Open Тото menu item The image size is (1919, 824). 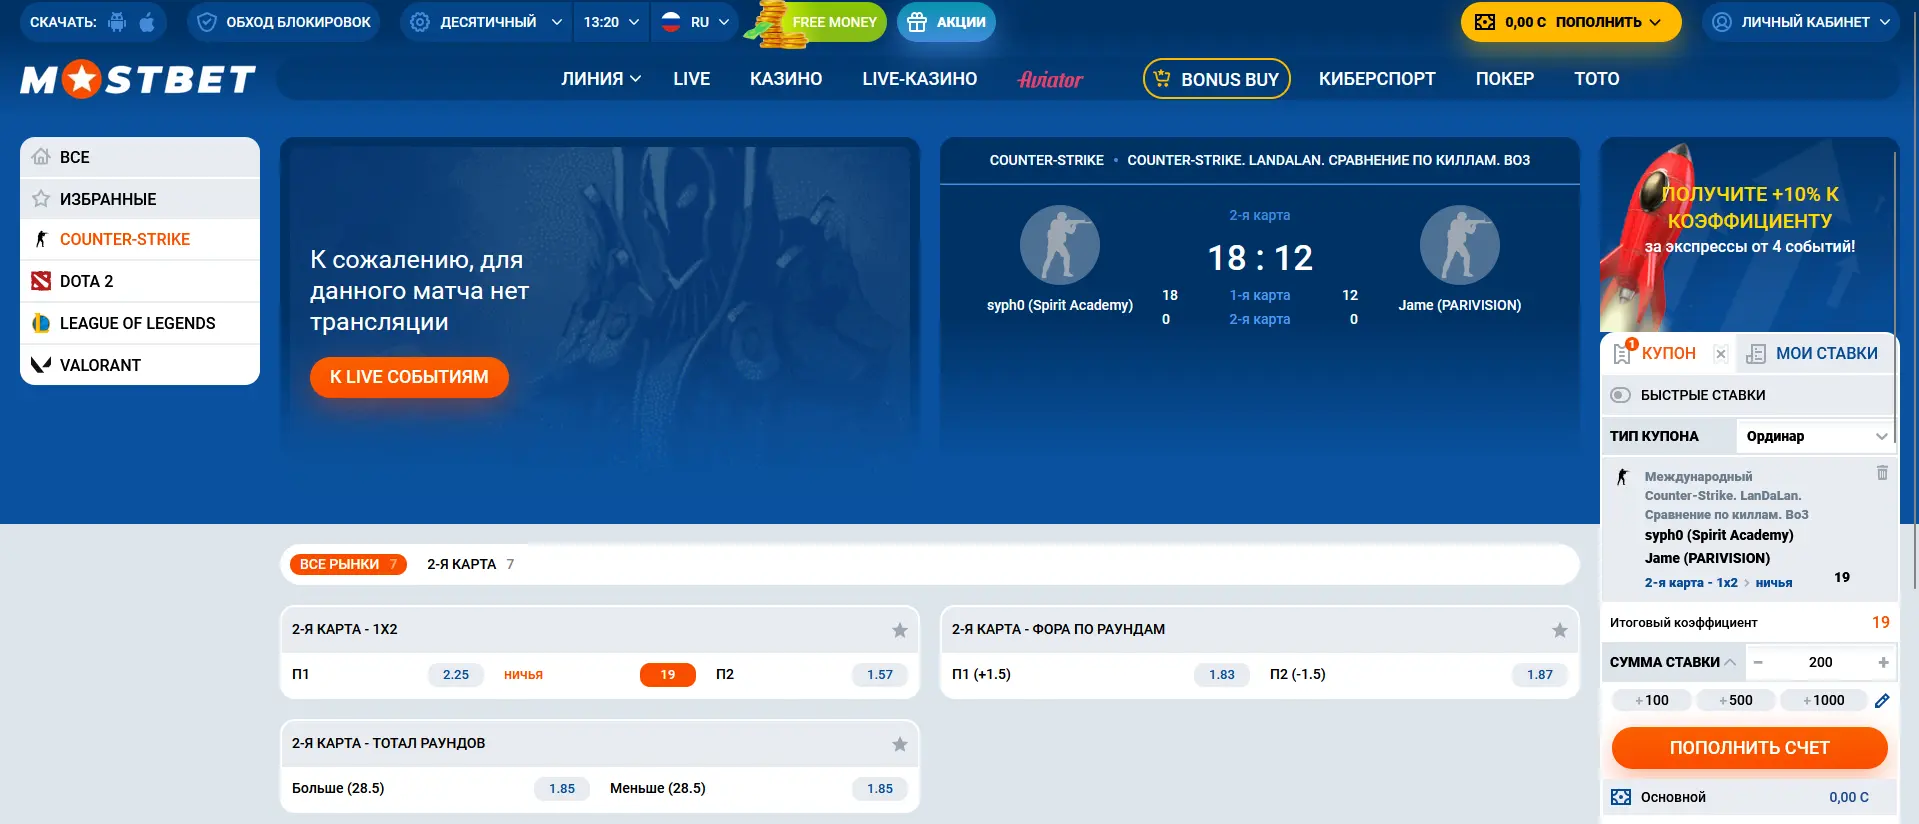(1597, 79)
